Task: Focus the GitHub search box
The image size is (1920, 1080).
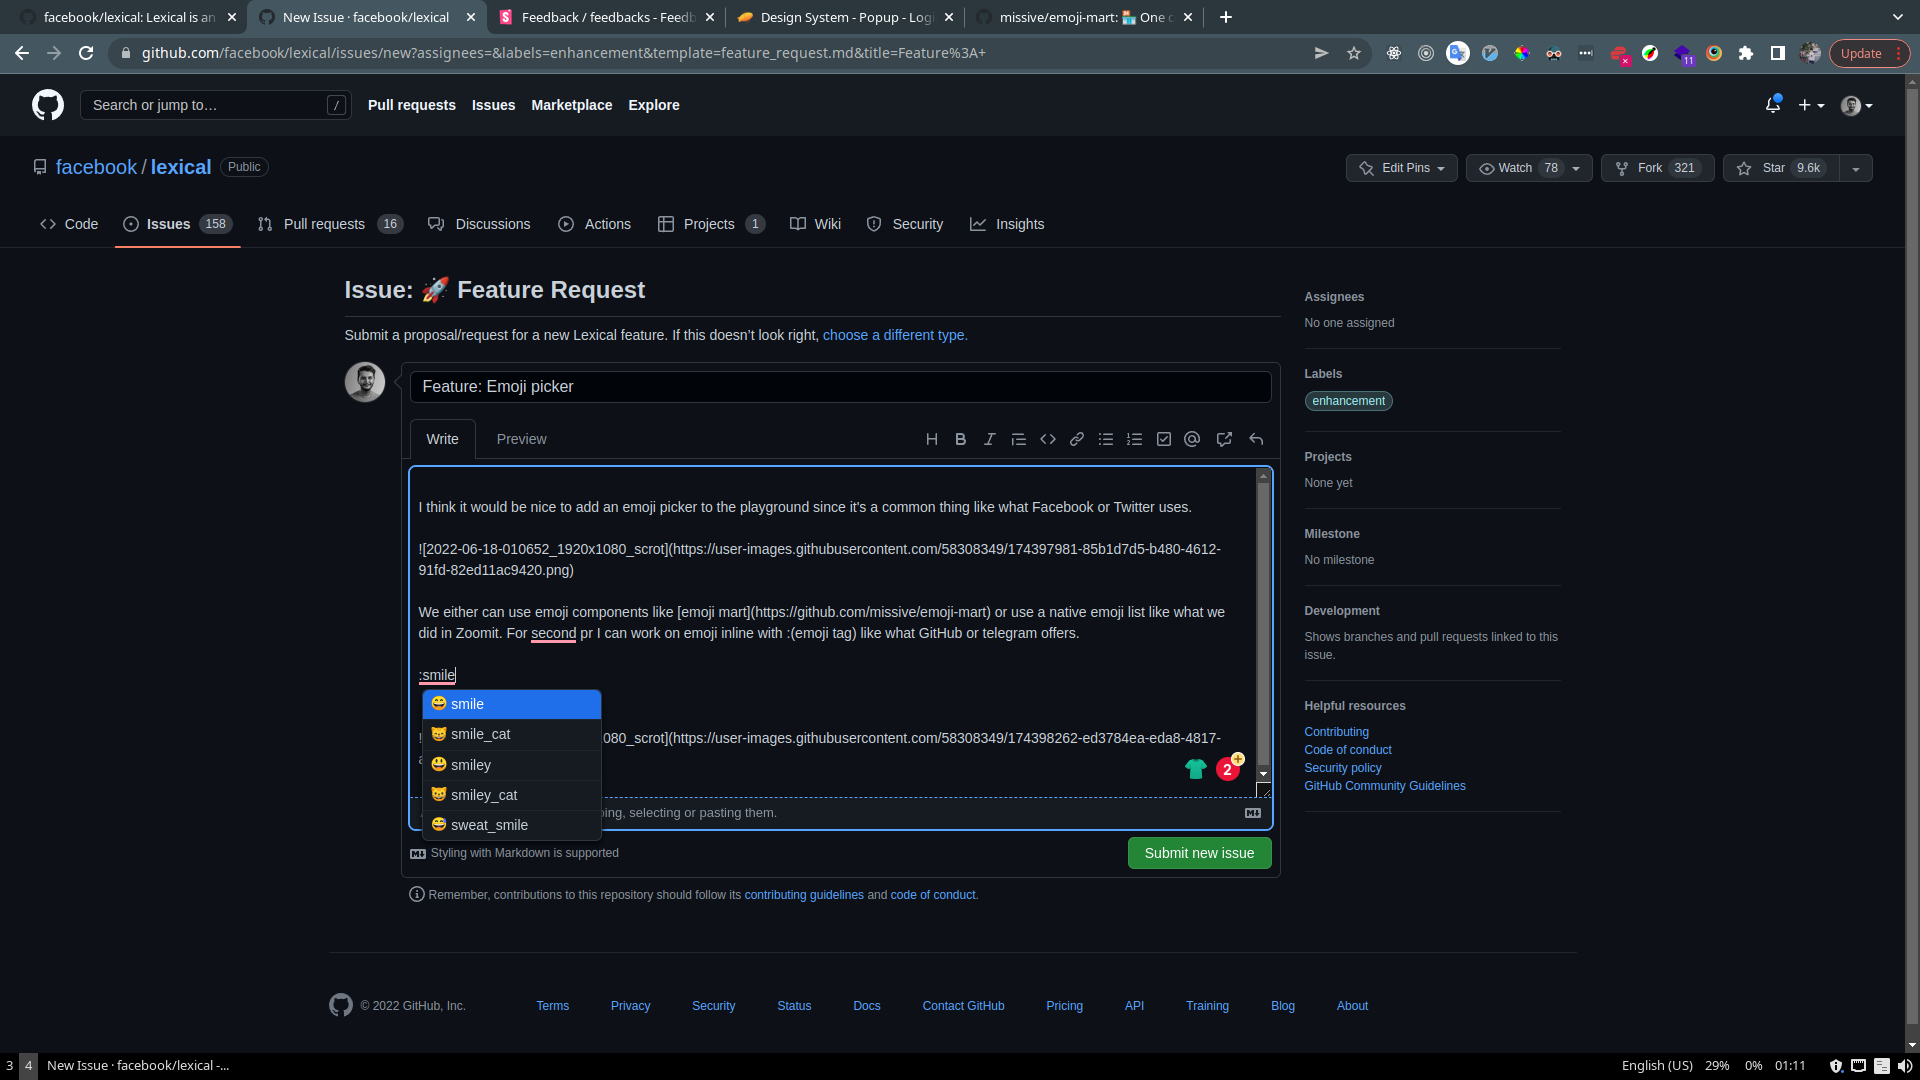Action: click(215, 105)
